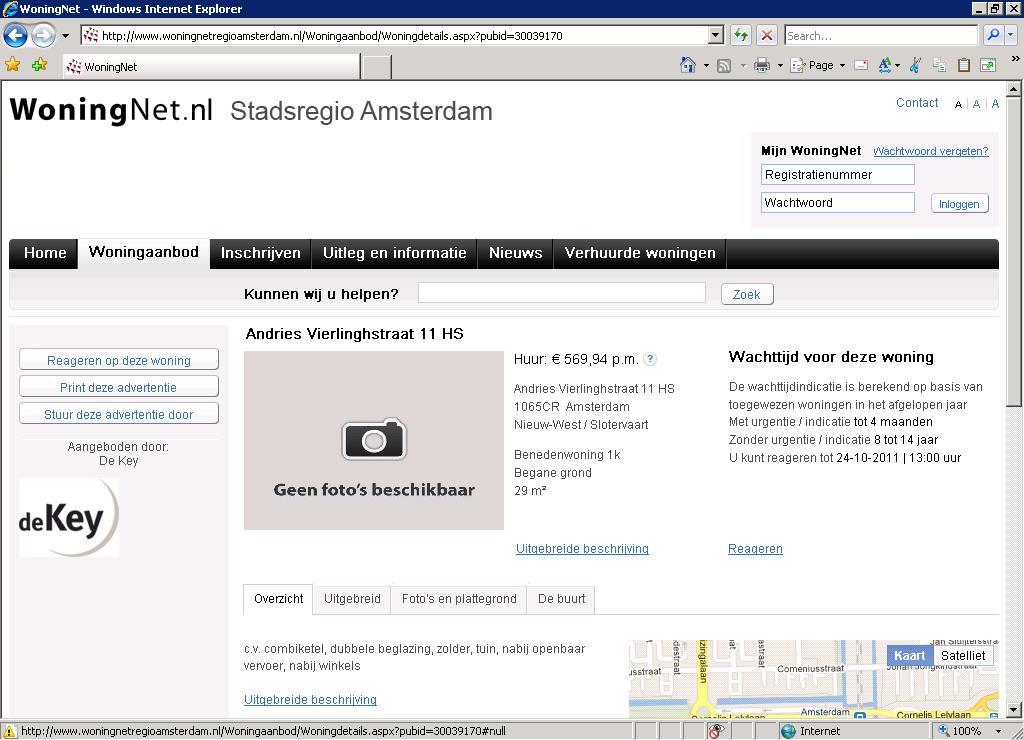The width and height of the screenshot is (1024, 740).
Task: Click the Zoek button
Action: [x=747, y=295]
